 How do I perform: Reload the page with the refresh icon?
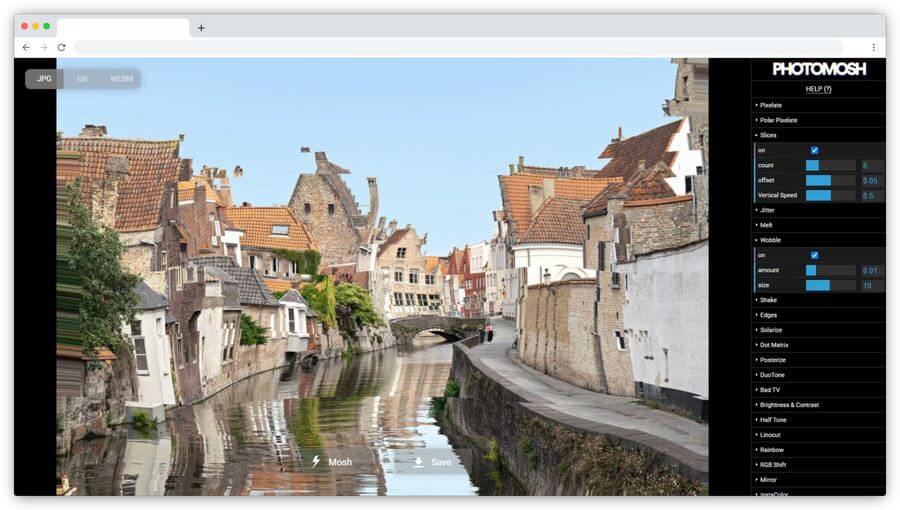pyautogui.click(x=61, y=47)
